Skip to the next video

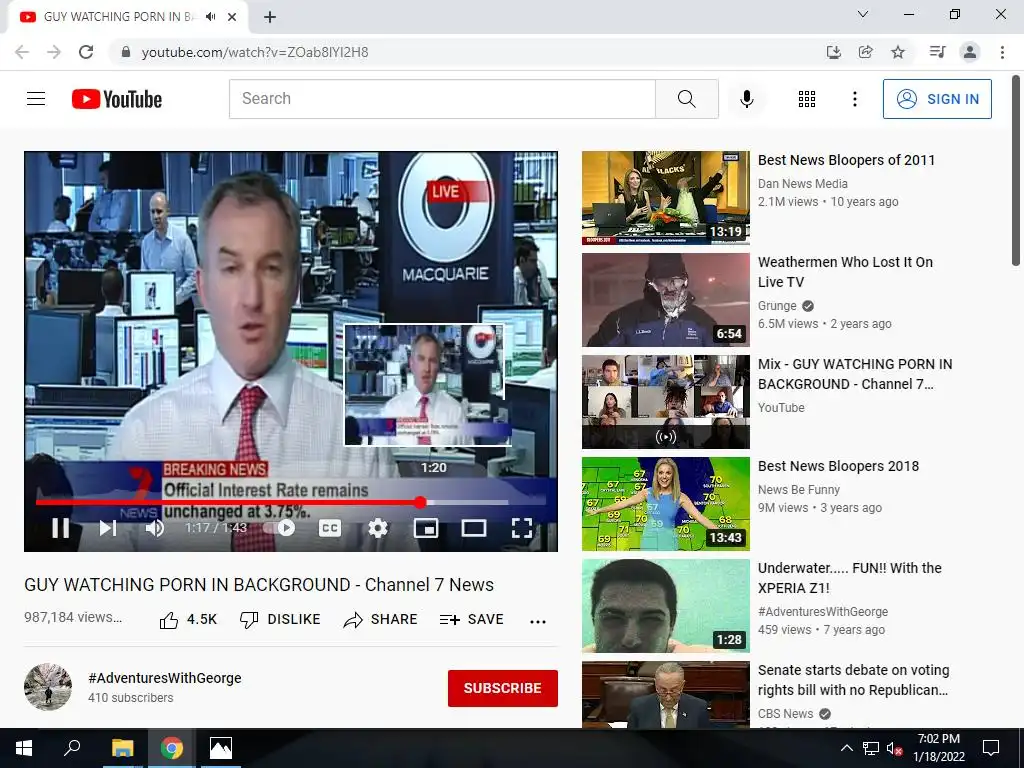point(108,528)
